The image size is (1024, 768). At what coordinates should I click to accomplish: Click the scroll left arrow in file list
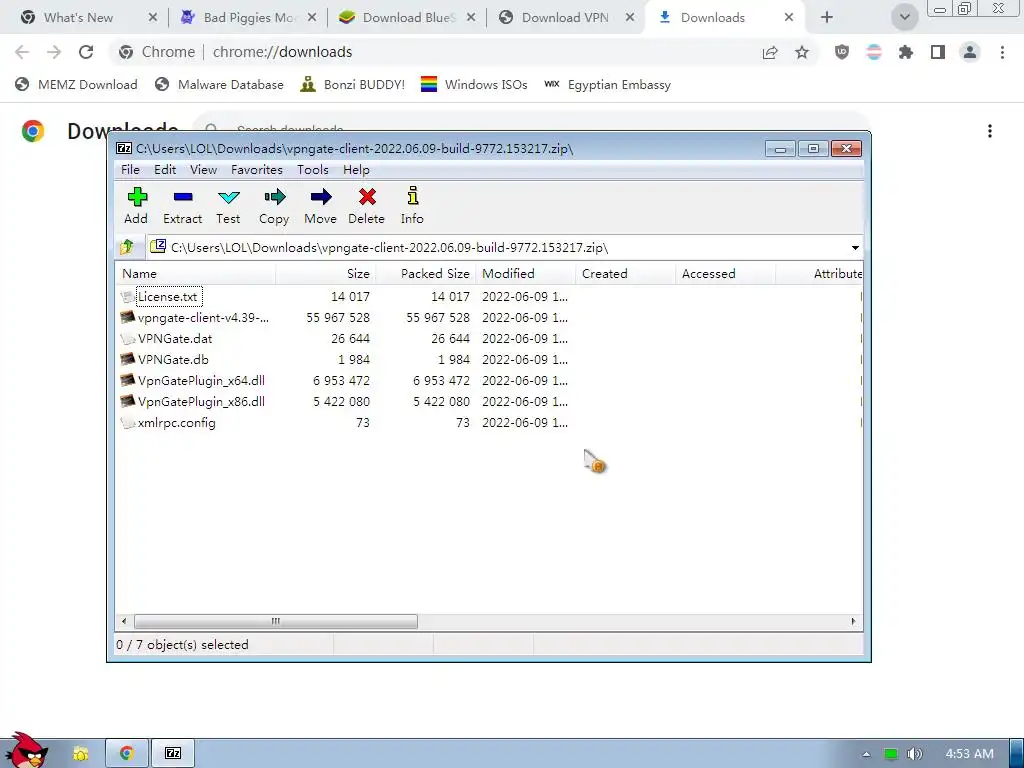(125, 621)
